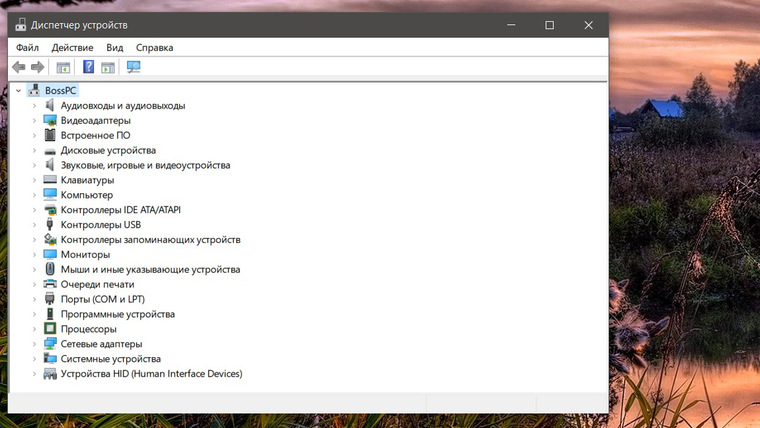Click the Системные устройства folder icon
This screenshot has width=760, height=428.
click(x=50, y=358)
